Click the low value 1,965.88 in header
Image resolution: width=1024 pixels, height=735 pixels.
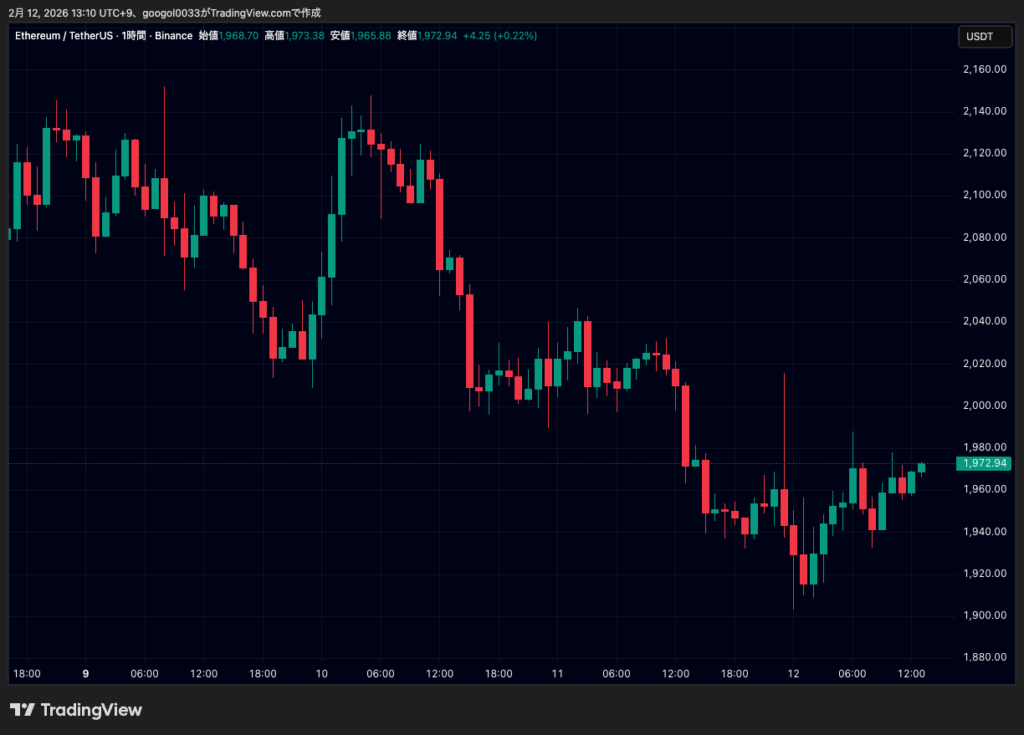tap(371, 36)
